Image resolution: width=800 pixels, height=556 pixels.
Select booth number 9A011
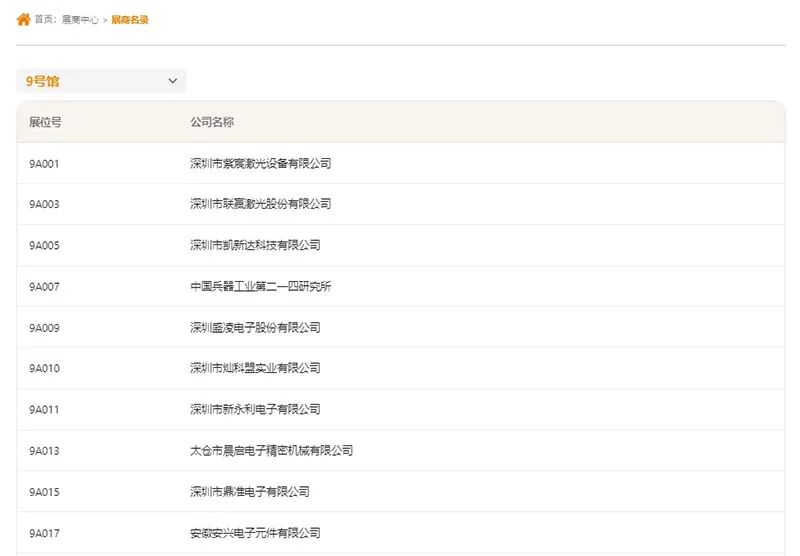(44, 410)
